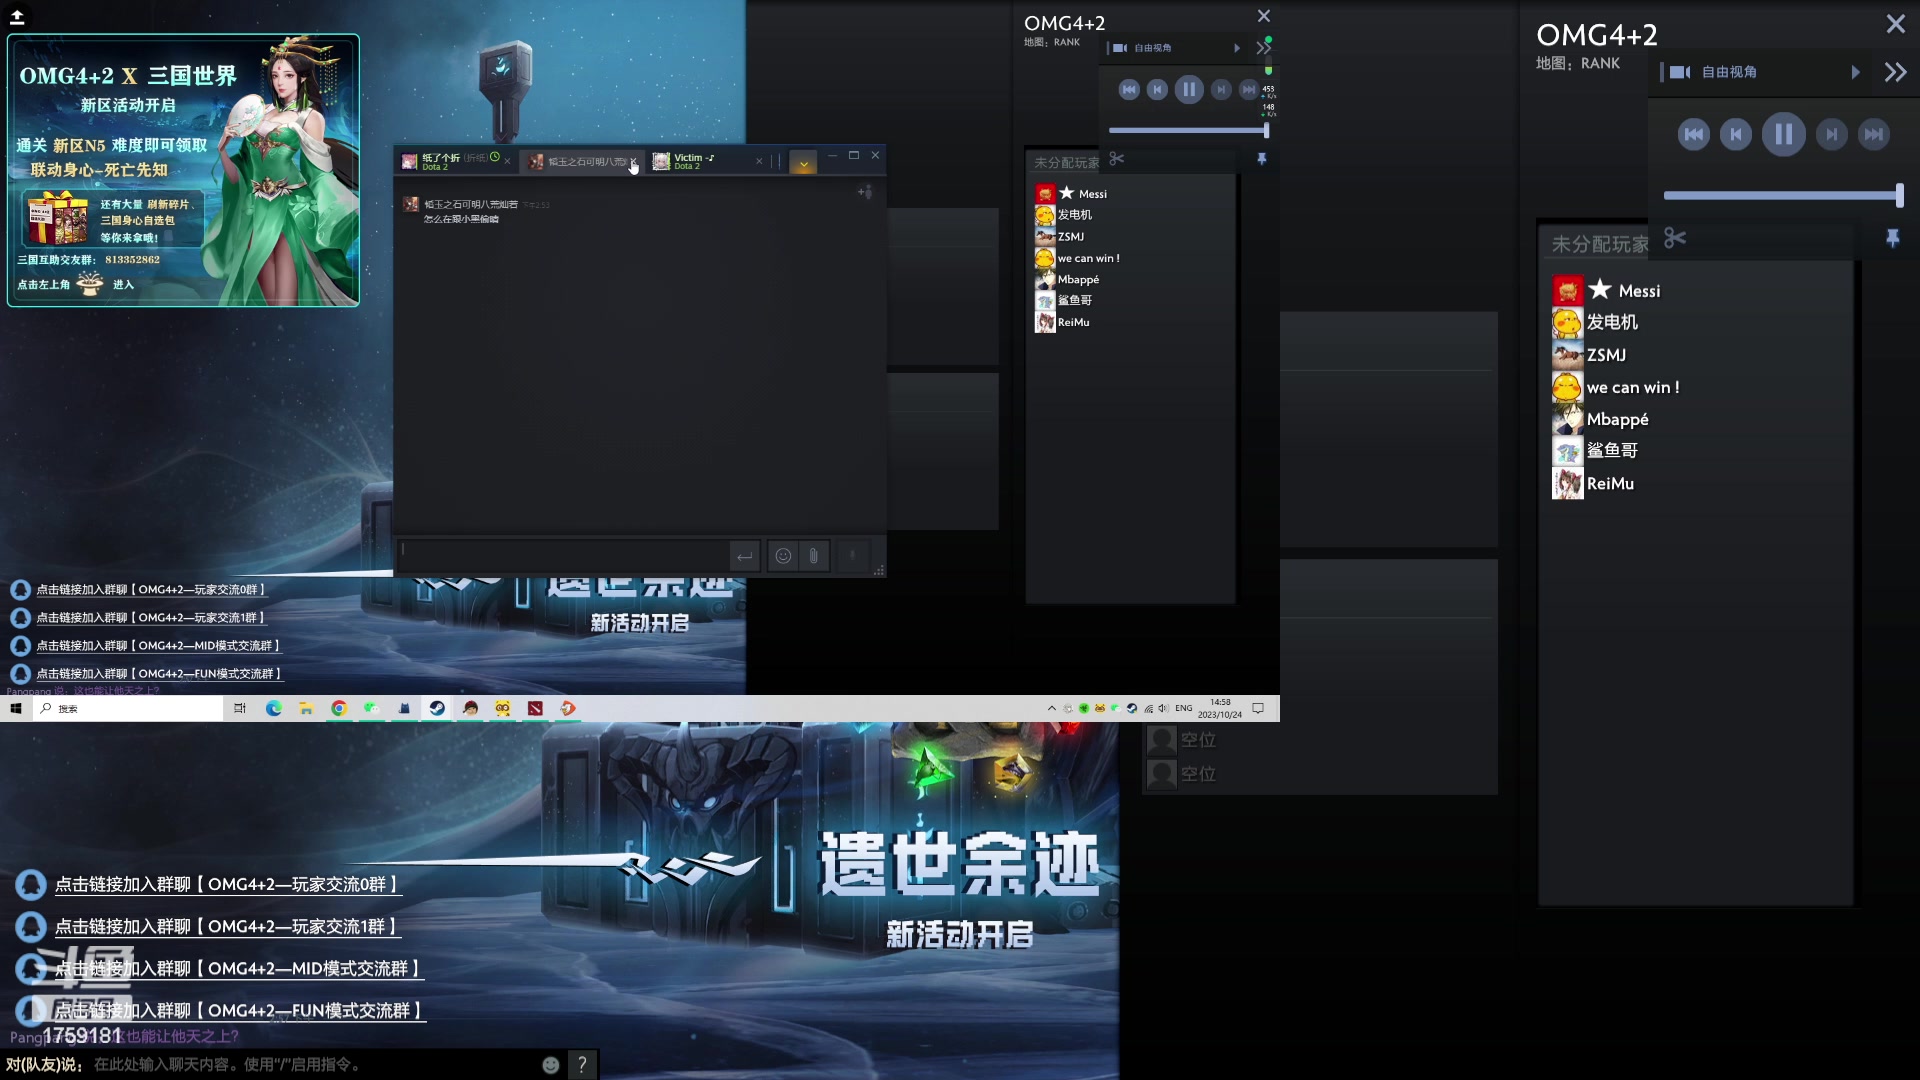Show hidden system tray icons
This screenshot has height=1080, width=1920.
[x=1051, y=708]
